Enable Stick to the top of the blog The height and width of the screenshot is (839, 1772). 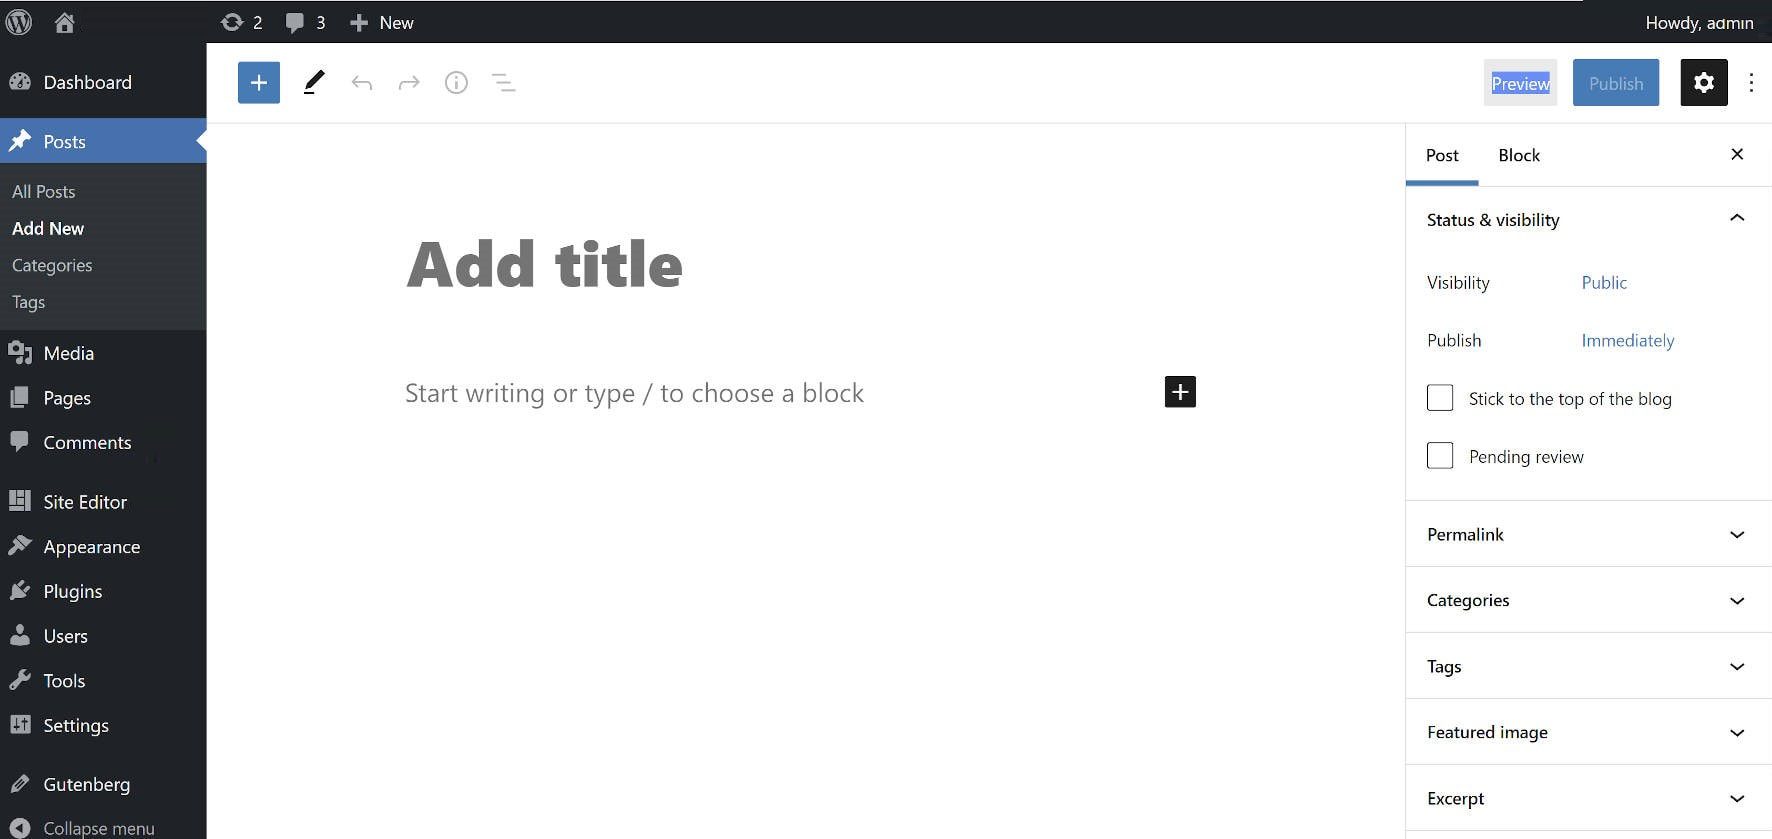pyautogui.click(x=1440, y=398)
